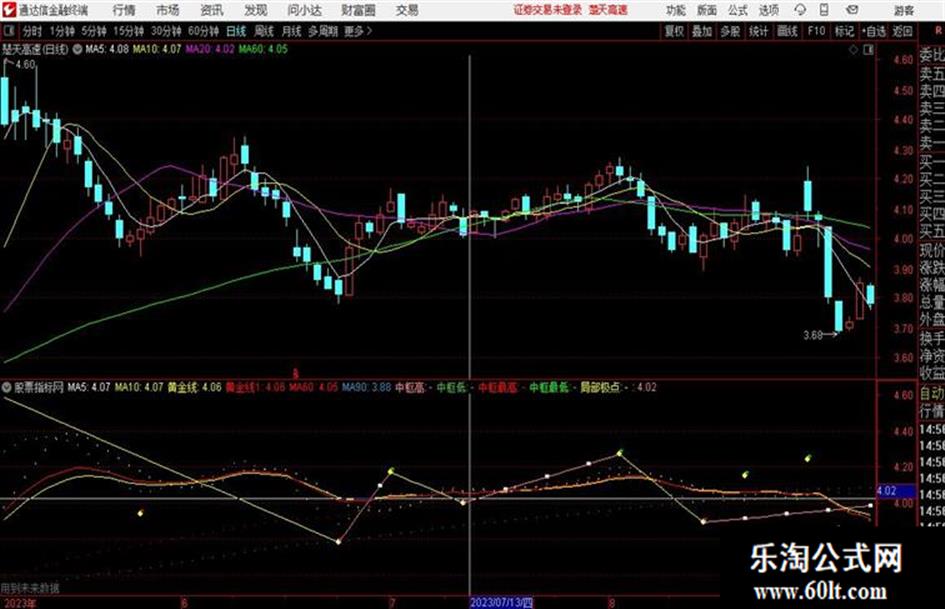Image resolution: width=945 pixels, height=609 pixels.
Task: Switch to 5分钟 period tab
Action: click(x=93, y=31)
